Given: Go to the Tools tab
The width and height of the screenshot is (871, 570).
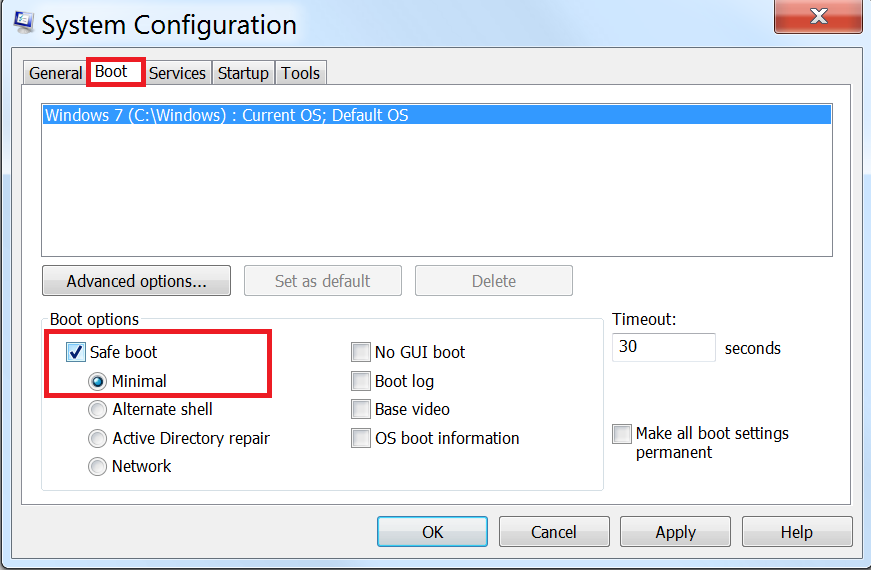Looking at the screenshot, I should [x=301, y=73].
